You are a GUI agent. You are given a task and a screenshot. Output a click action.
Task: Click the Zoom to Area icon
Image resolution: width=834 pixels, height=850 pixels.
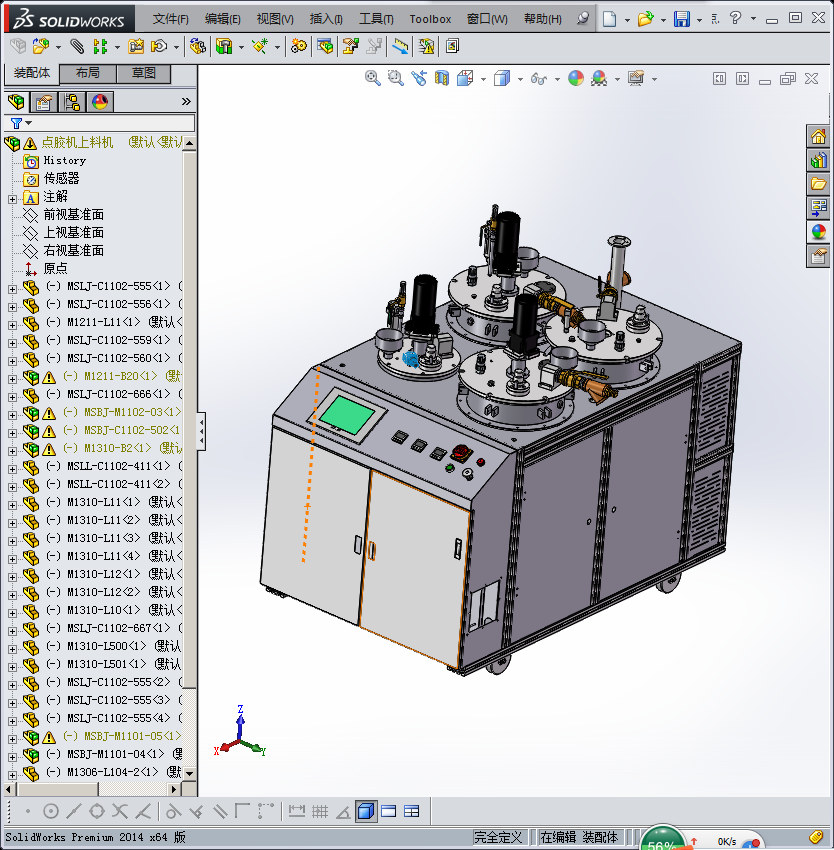click(396, 79)
